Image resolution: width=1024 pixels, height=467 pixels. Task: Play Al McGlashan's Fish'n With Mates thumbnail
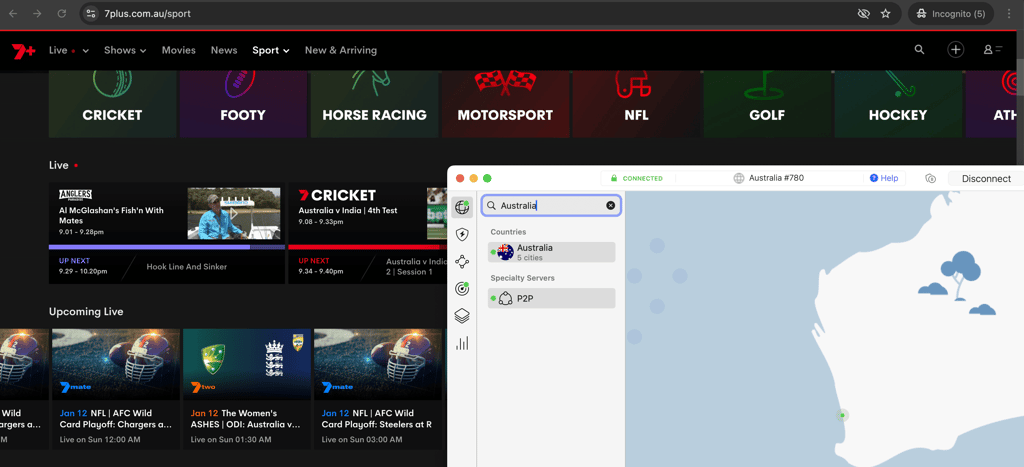coord(234,214)
